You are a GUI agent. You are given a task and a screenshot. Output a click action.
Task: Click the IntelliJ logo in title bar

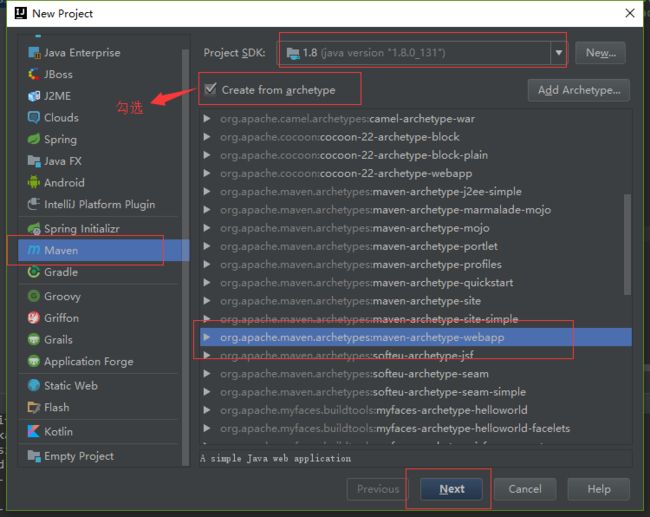tap(20, 13)
